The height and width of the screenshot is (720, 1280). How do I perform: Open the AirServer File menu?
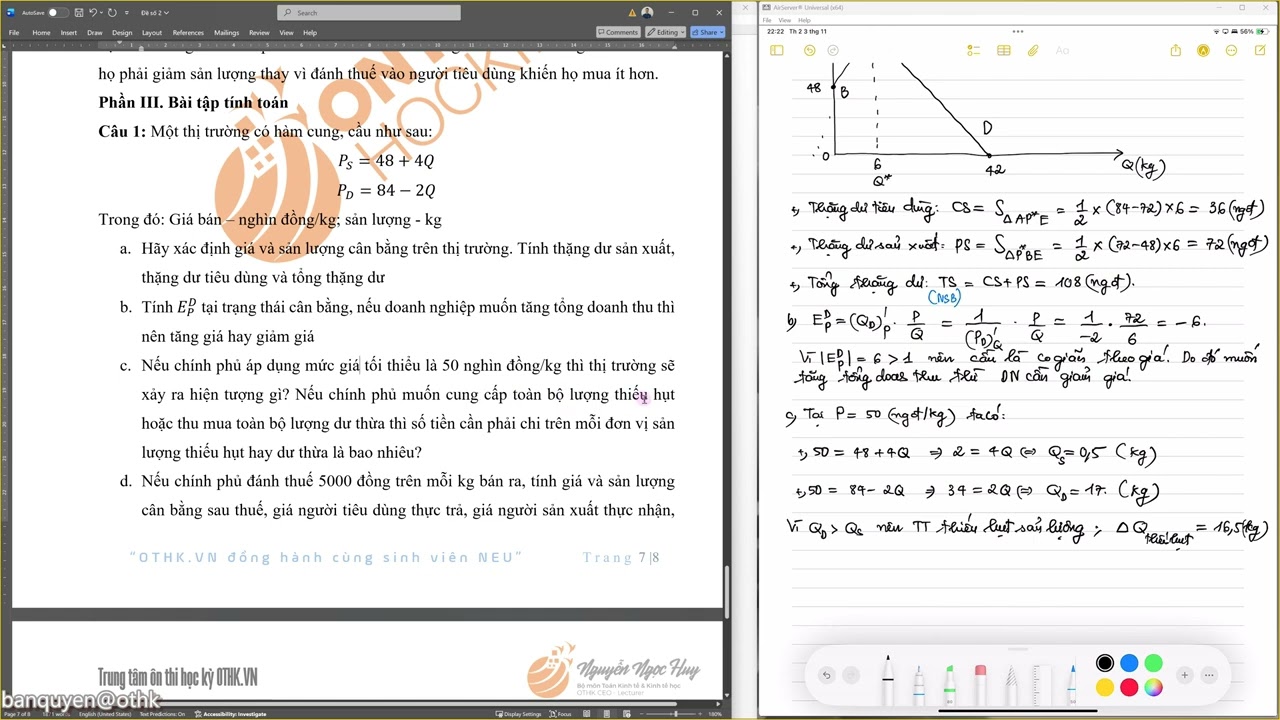point(767,20)
